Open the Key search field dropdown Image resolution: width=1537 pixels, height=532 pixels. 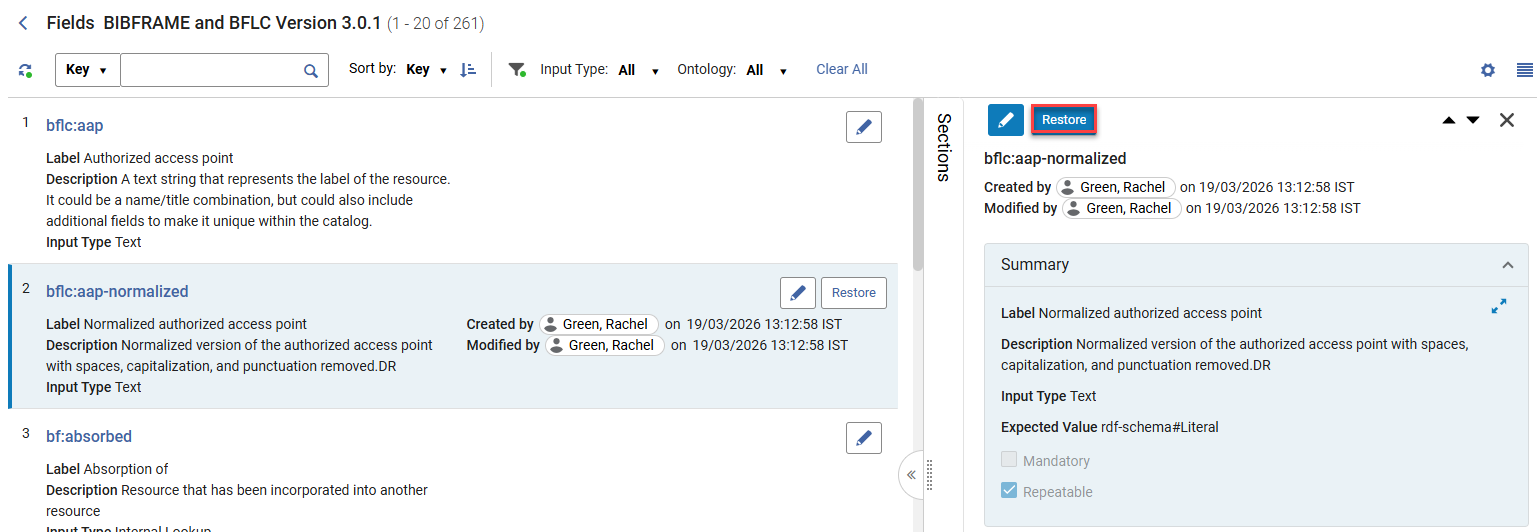[x=87, y=70]
